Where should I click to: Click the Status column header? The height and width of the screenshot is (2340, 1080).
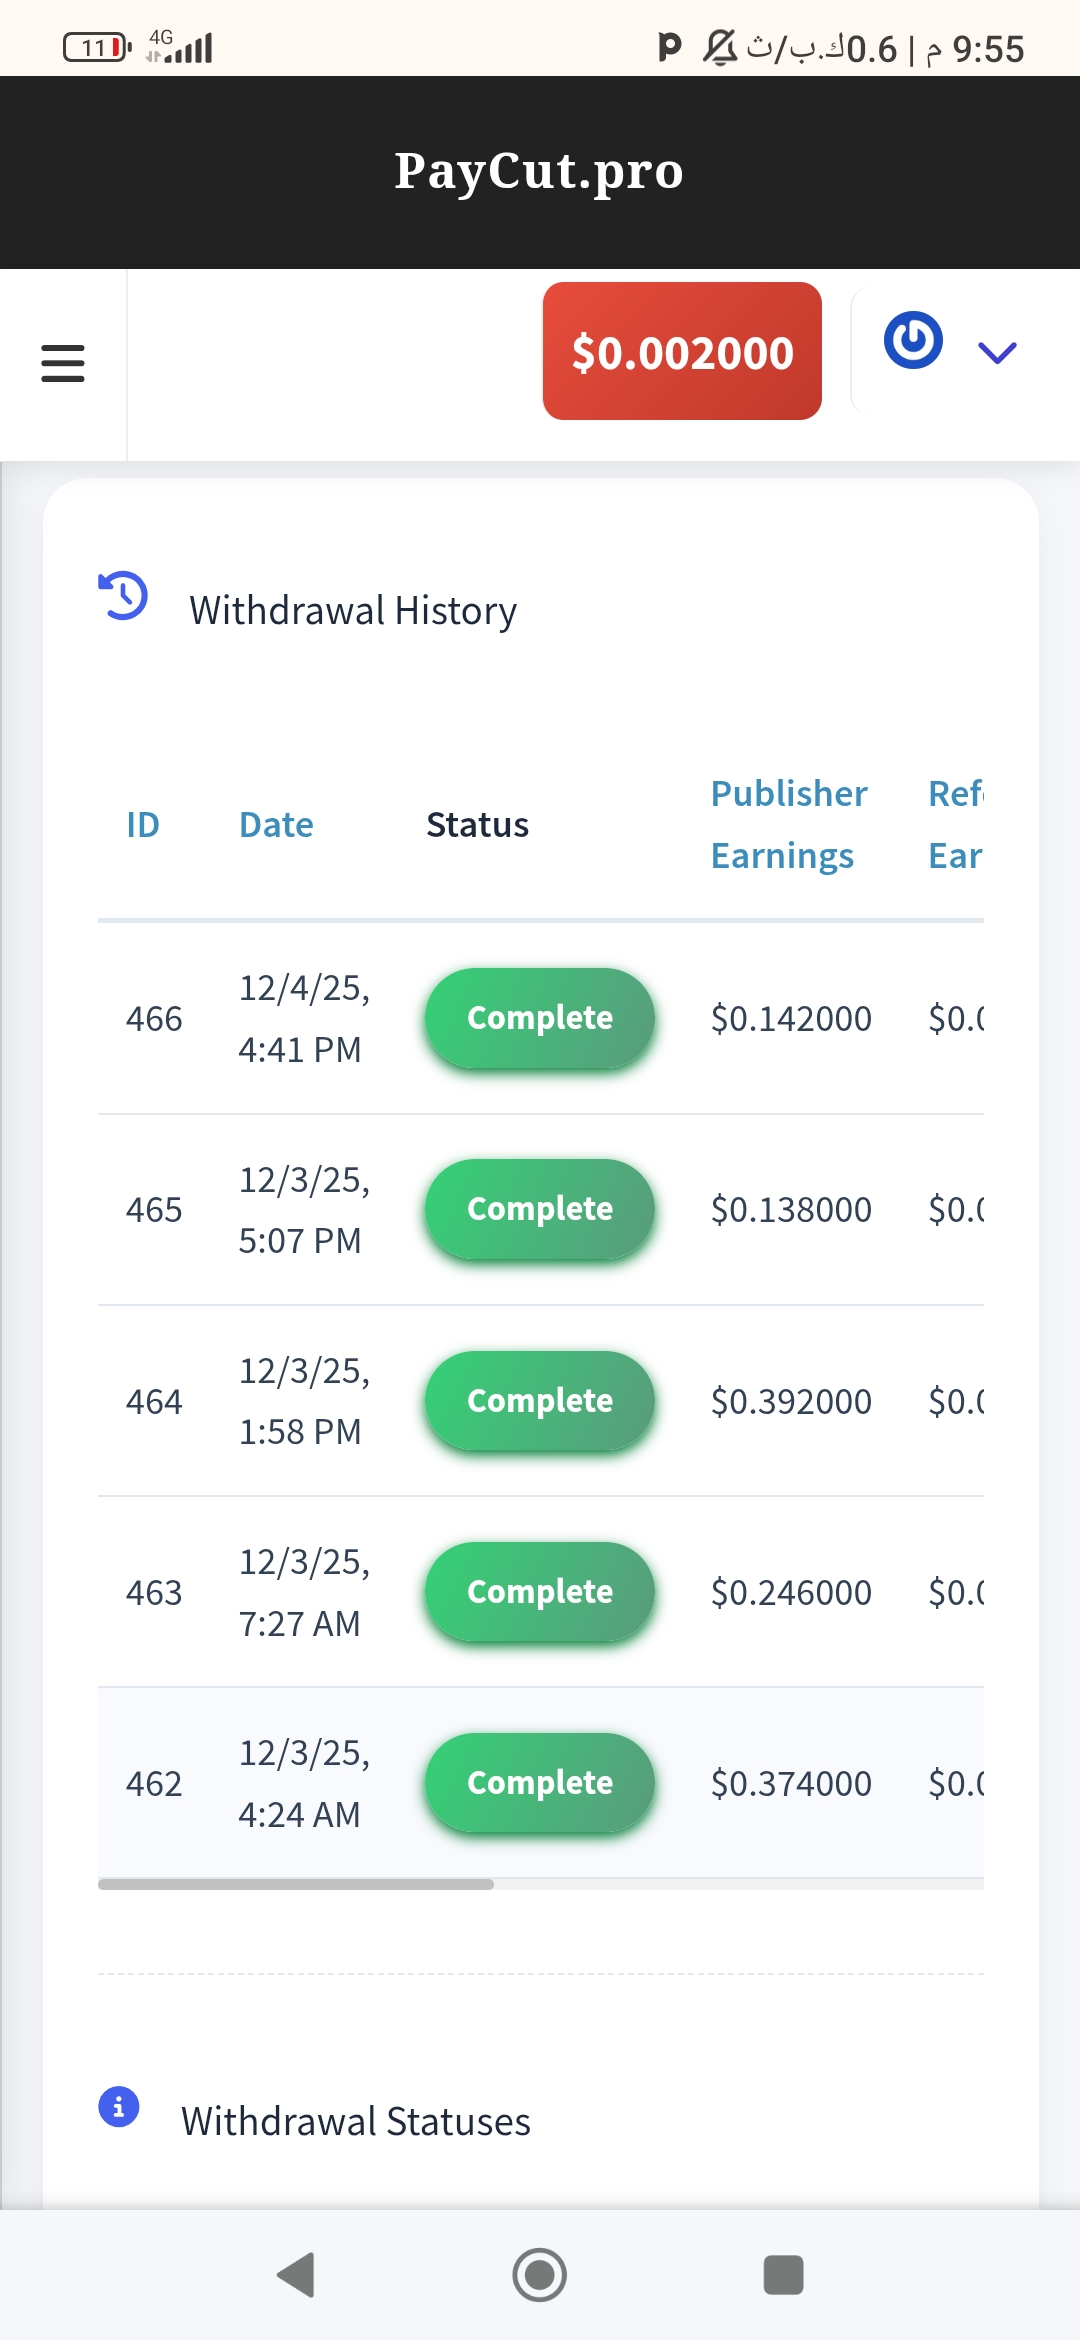click(477, 825)
